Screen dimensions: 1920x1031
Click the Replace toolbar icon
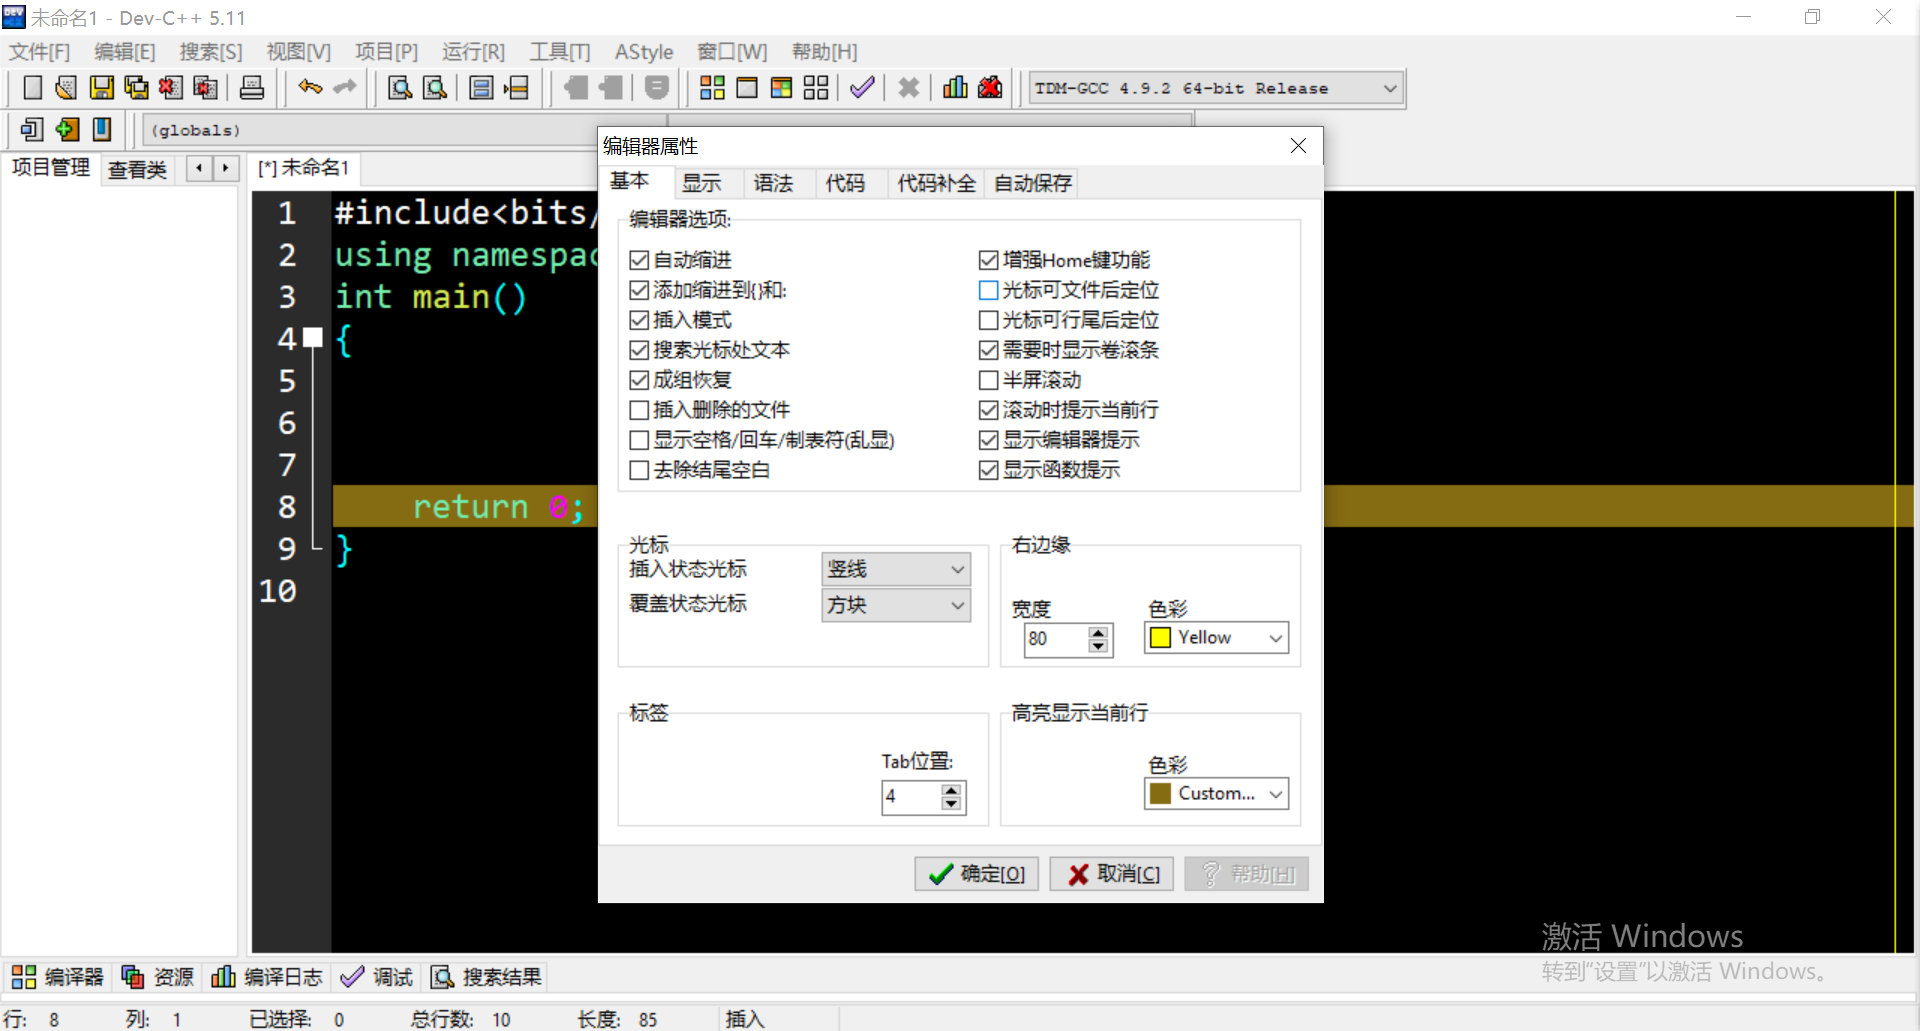pyautogui.click(x=435, y=88)
